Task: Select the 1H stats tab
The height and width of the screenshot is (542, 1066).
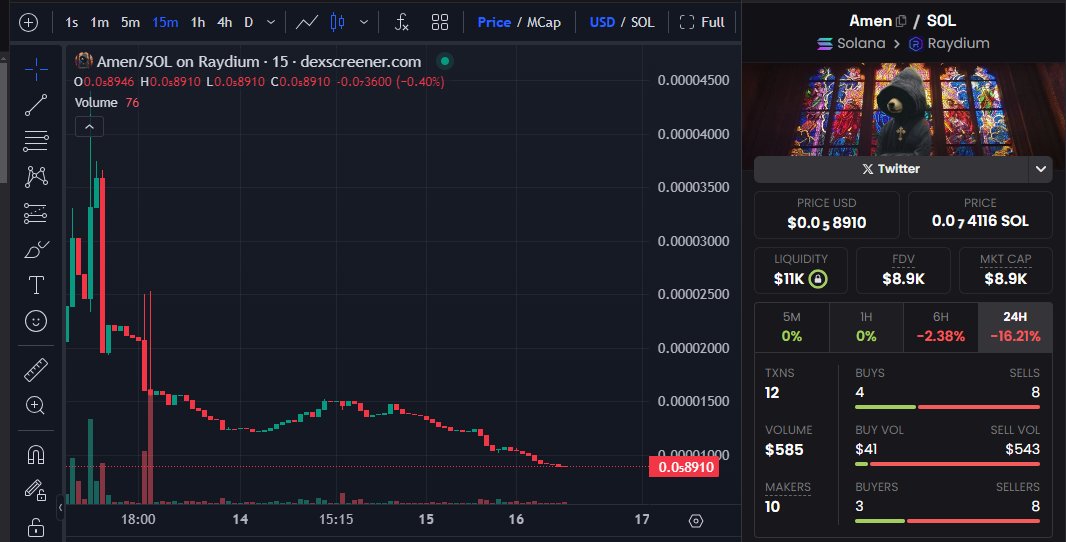Action: tap(866, 327)
